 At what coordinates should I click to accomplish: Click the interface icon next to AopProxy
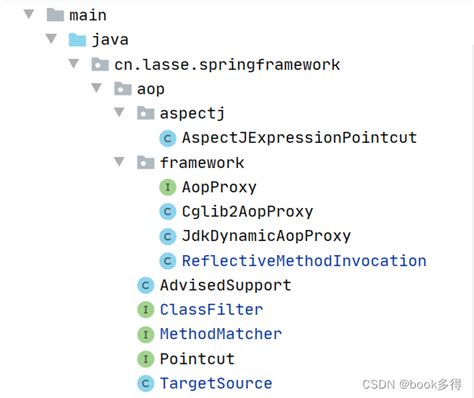click(168, 187)
